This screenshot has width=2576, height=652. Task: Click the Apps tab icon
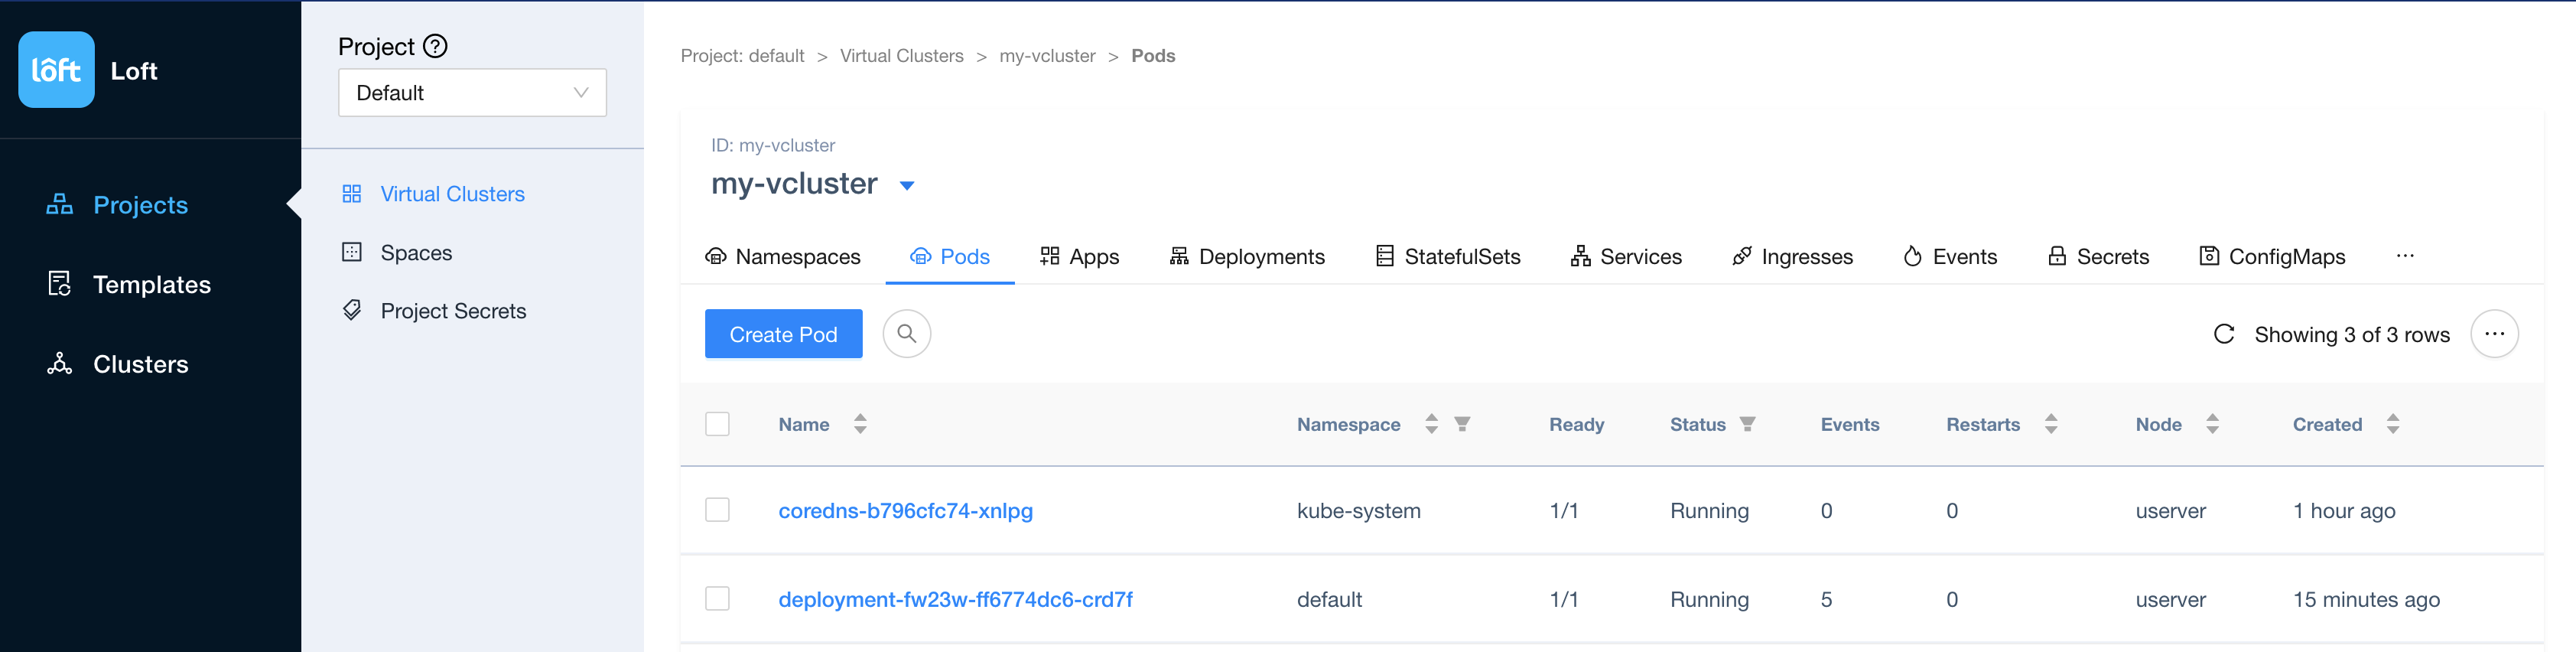[x=1050, y=256]
